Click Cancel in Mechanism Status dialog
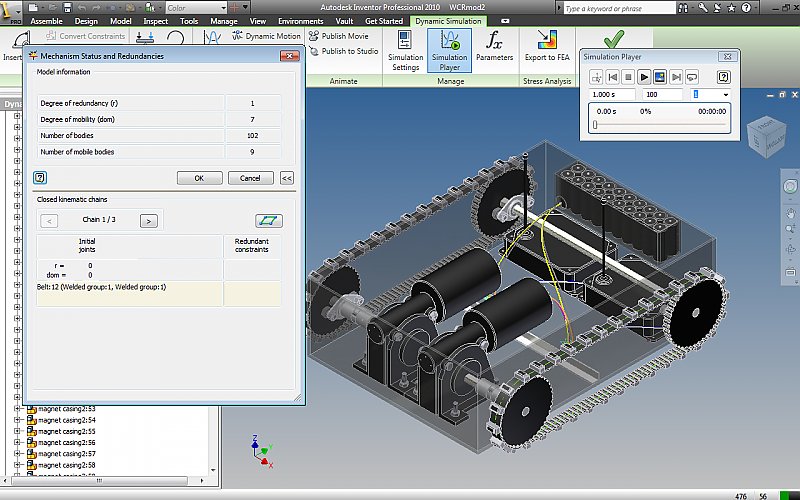 tap(250, 178)
